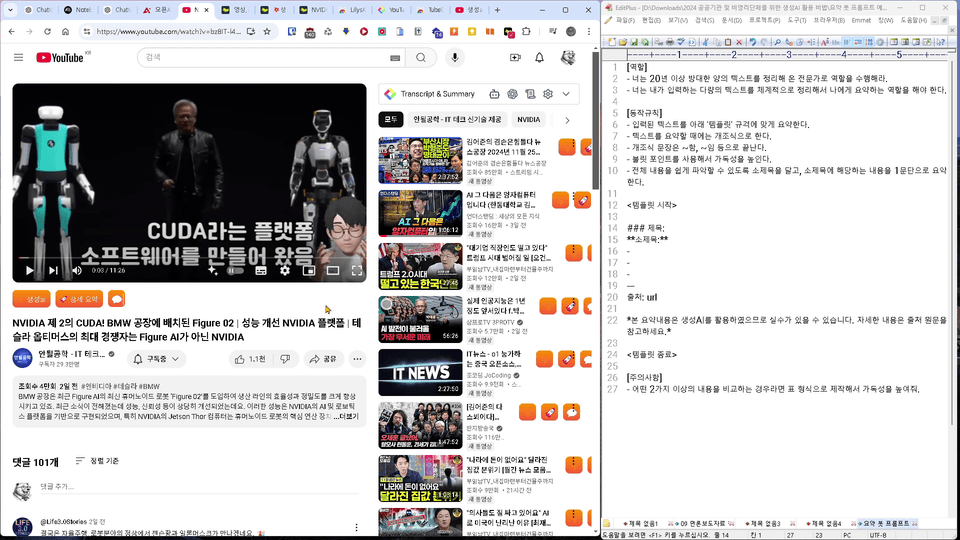This screenshot has width=960, height=540.
Task: Select the 모두 filter chip
Action: coord(391,119)
